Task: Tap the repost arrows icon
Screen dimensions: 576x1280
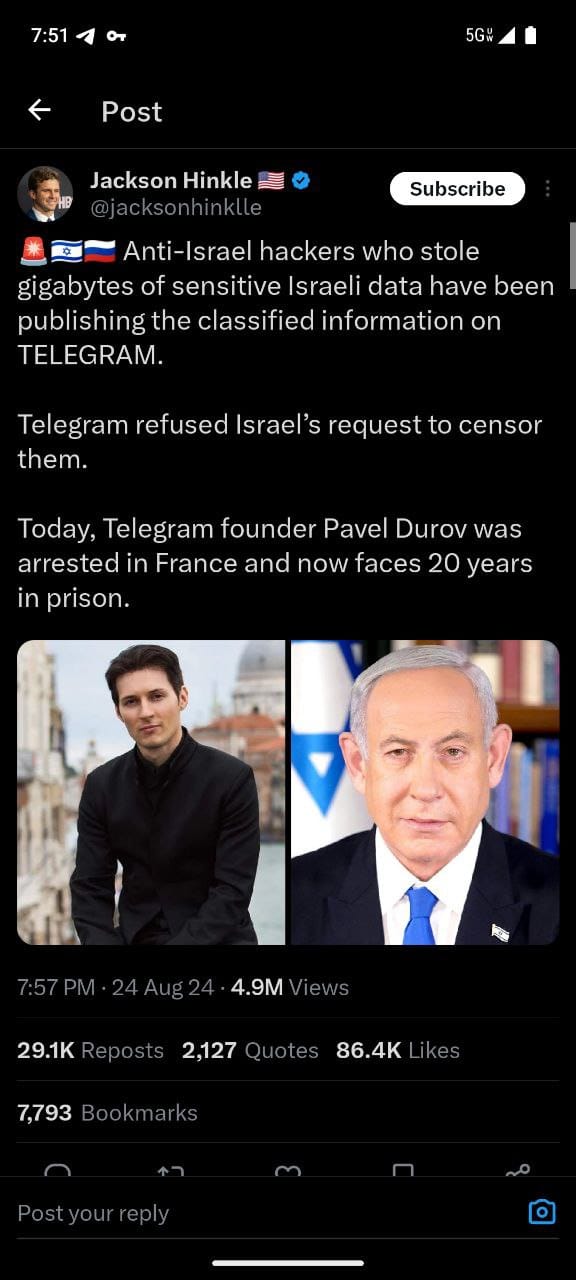Action: pos(171,1170)
